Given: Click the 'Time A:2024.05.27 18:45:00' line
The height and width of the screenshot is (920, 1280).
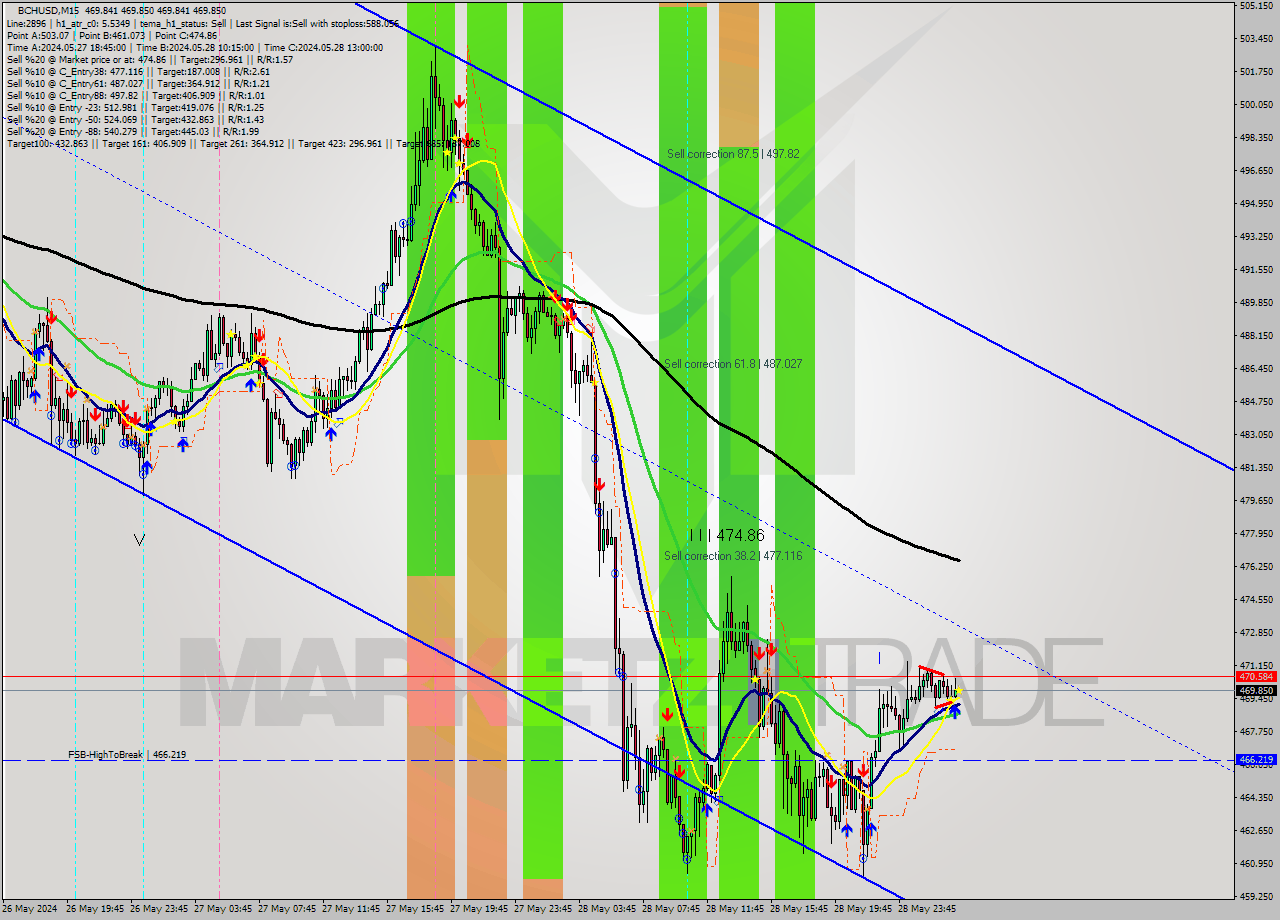Looking at the screenshot, I should pyautogui.click(x=194, y=47).
